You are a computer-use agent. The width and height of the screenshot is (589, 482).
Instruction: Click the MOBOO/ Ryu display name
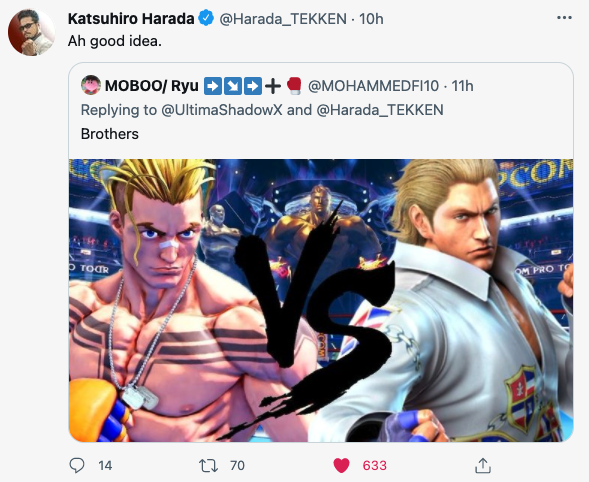pos(151,86)
